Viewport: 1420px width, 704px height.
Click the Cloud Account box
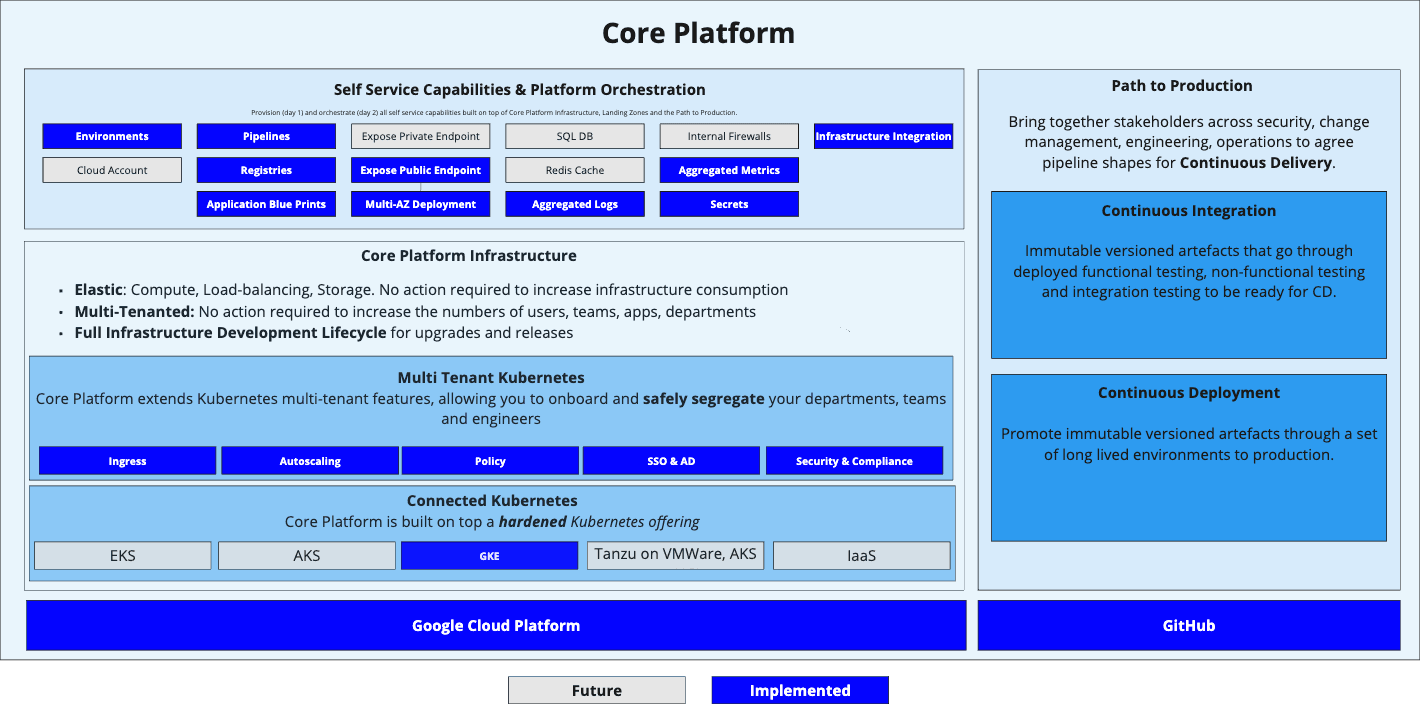pos(112,170)
